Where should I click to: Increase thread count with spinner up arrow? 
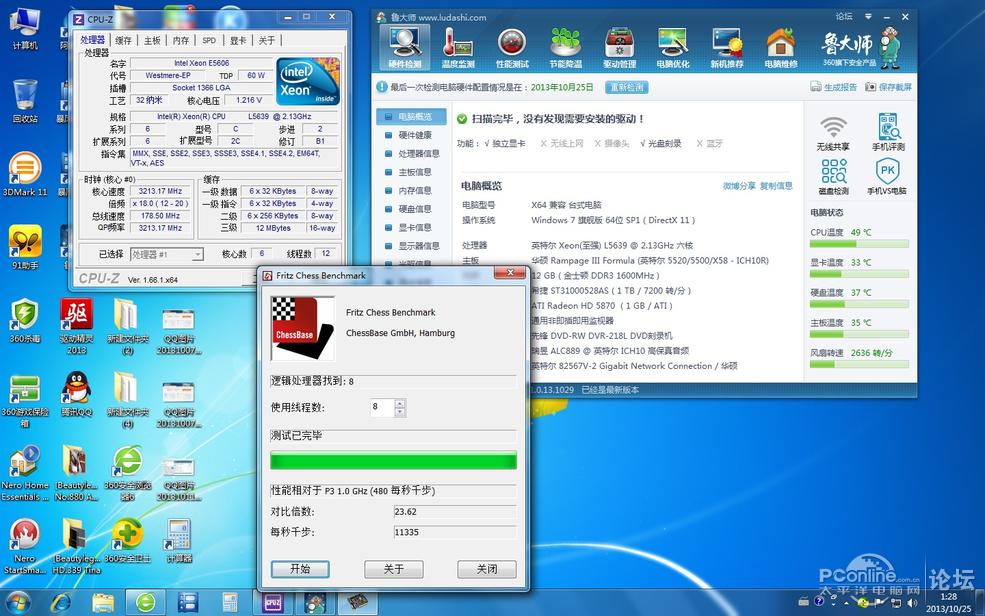tap(400, 403)
